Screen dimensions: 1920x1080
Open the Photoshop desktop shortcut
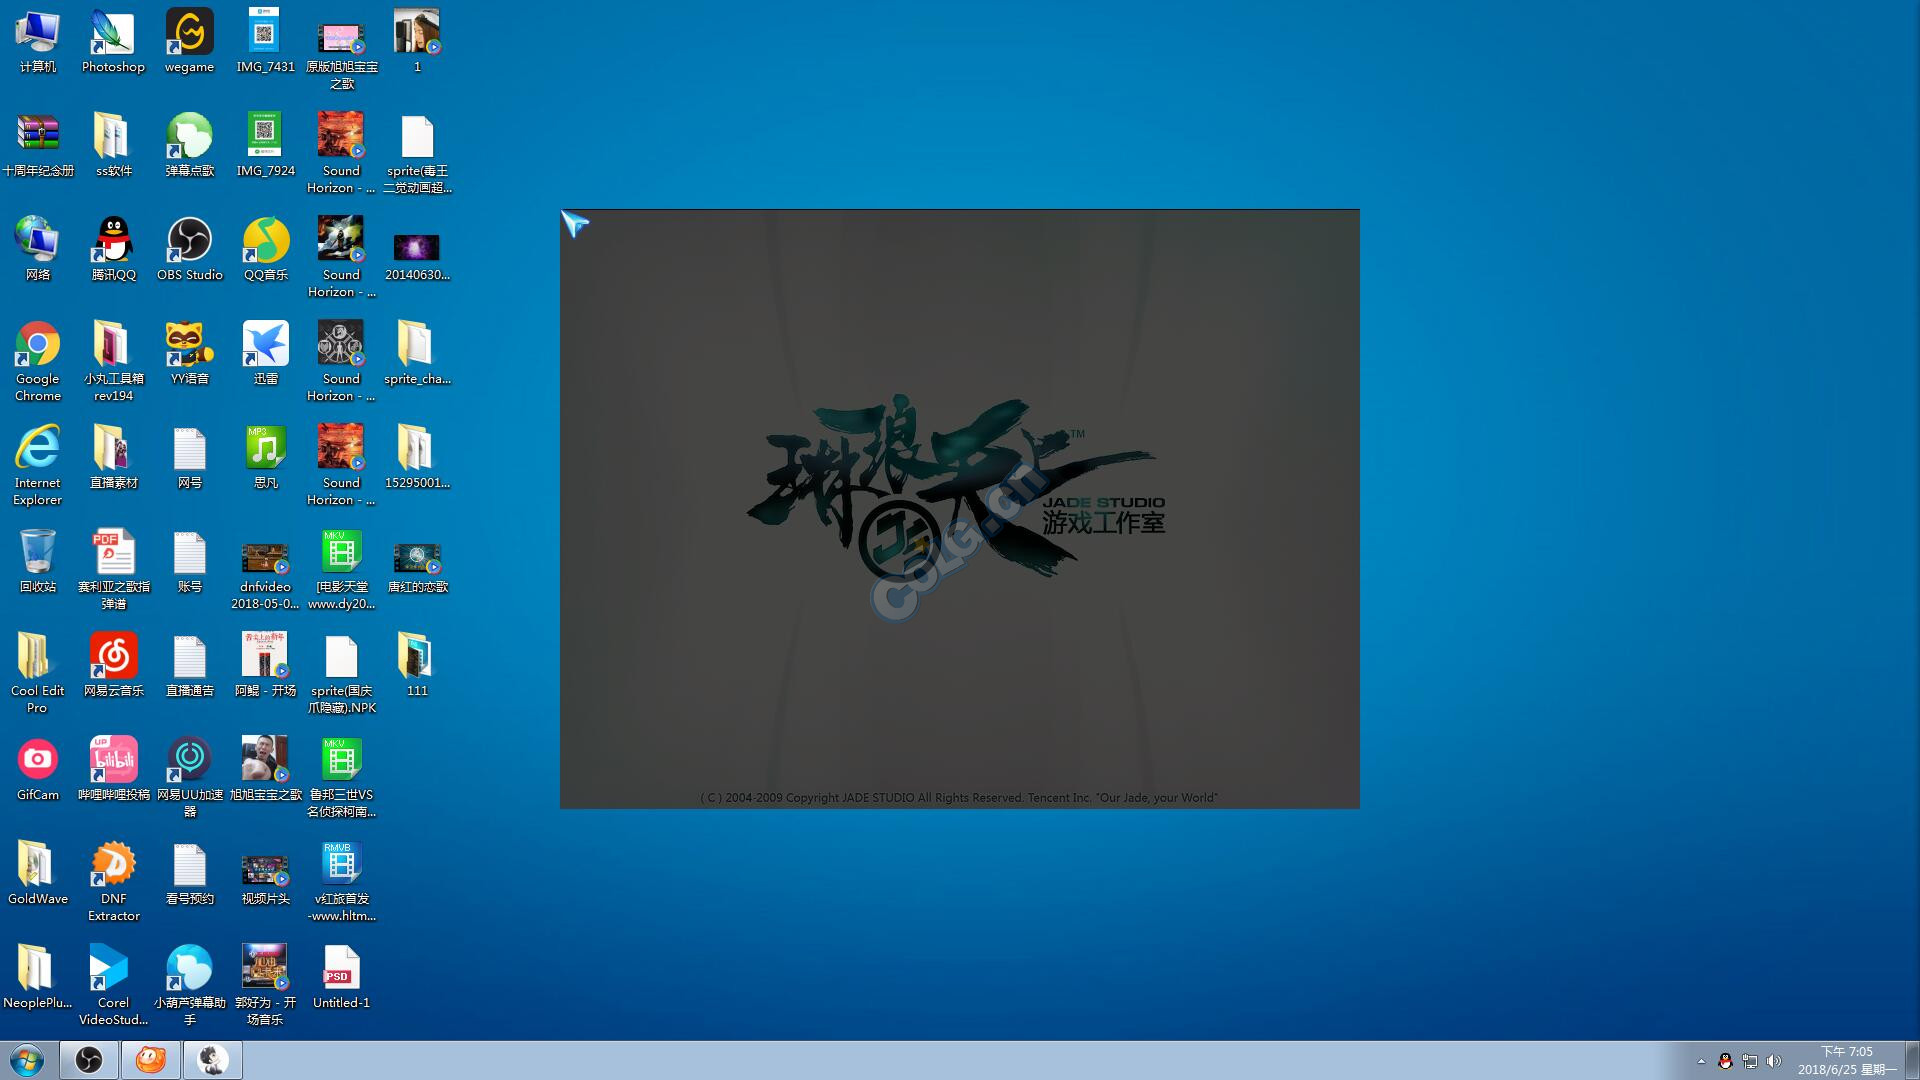pyautogui.click(x=113, y=35)
